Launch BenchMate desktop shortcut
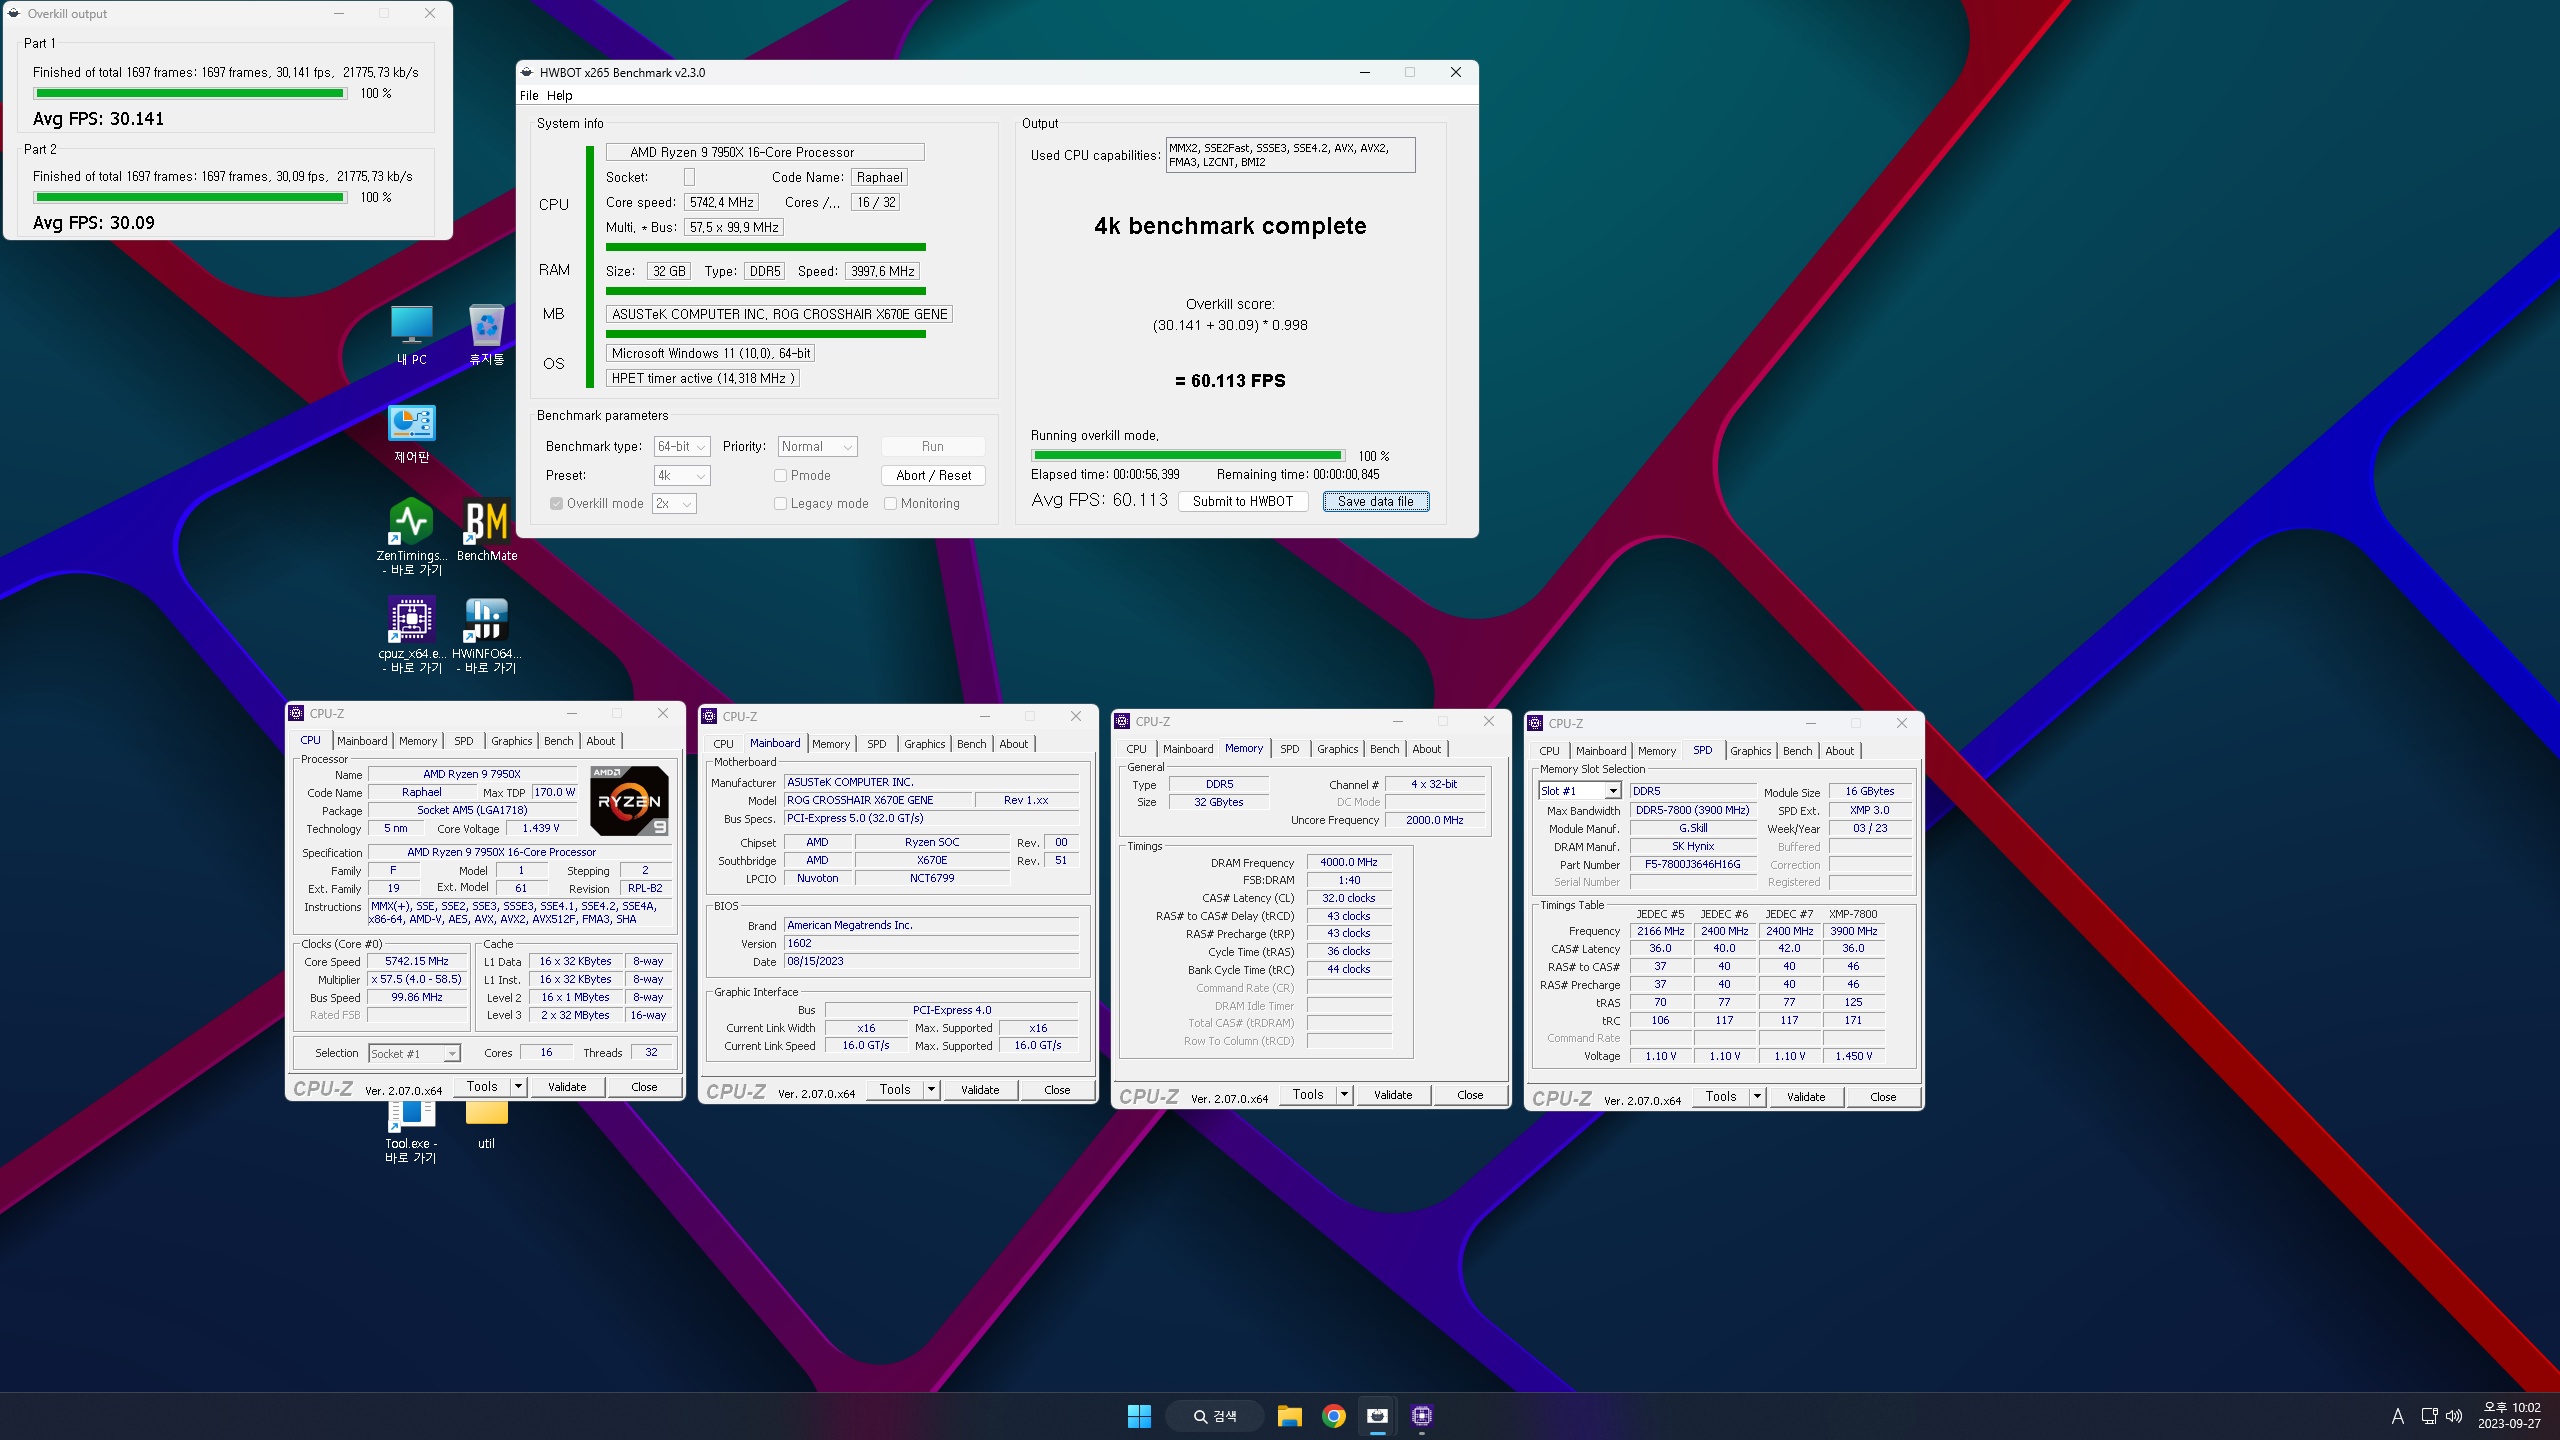This screenshot has width=2560, height=1440. point(487,530)
